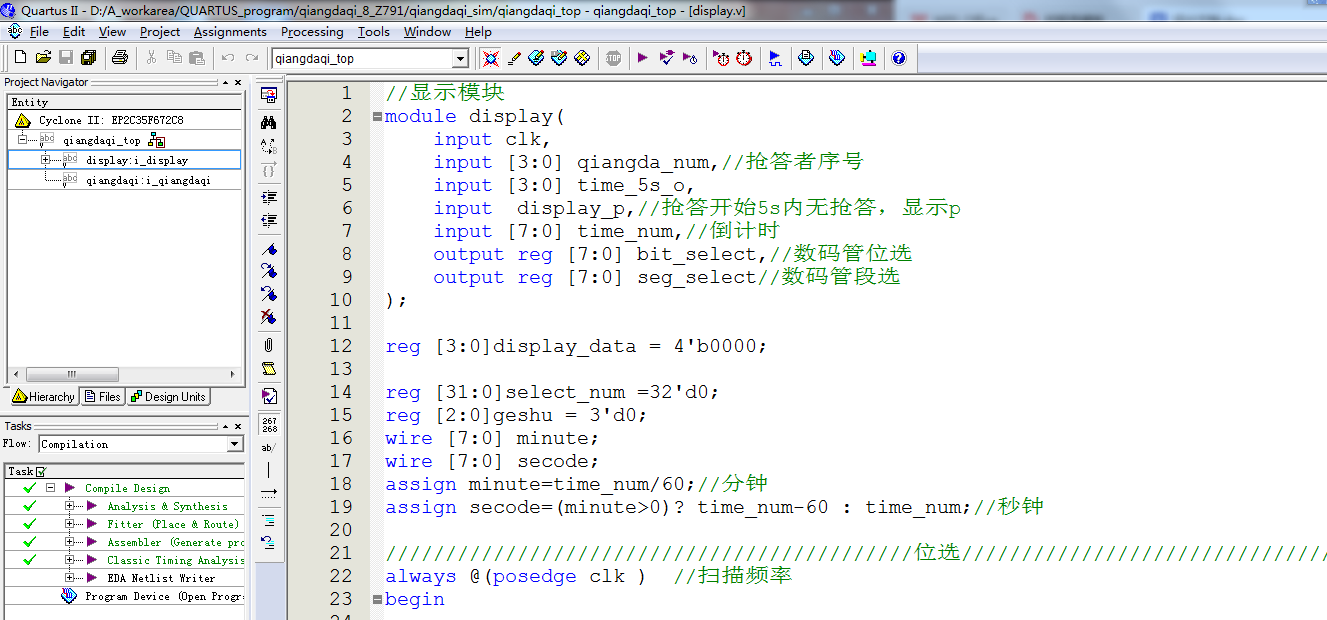Toggle the Task column checkmark header
Image resolution: width=1327 pixels, height=620 pixels.
tap(41, 471)
